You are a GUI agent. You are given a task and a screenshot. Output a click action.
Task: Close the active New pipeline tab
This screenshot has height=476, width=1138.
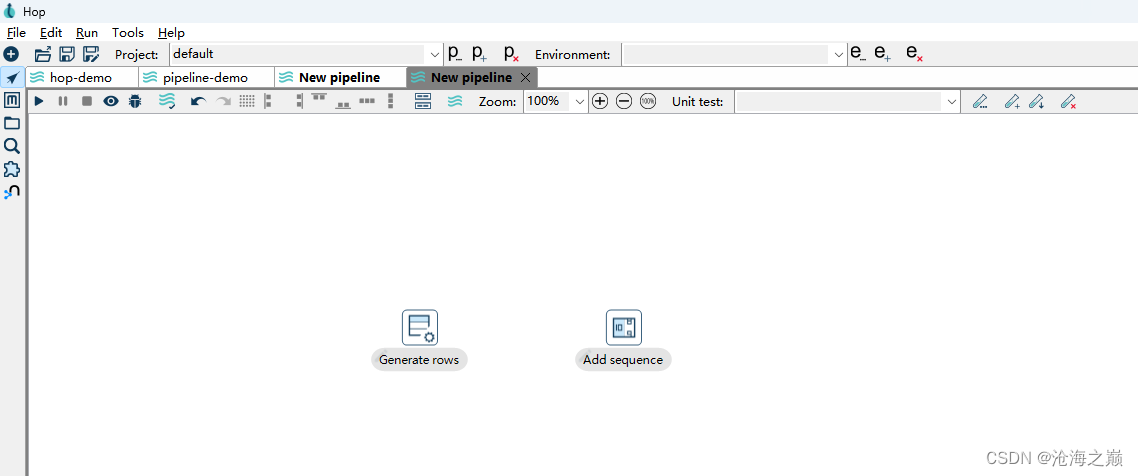(x=526, y=78)
